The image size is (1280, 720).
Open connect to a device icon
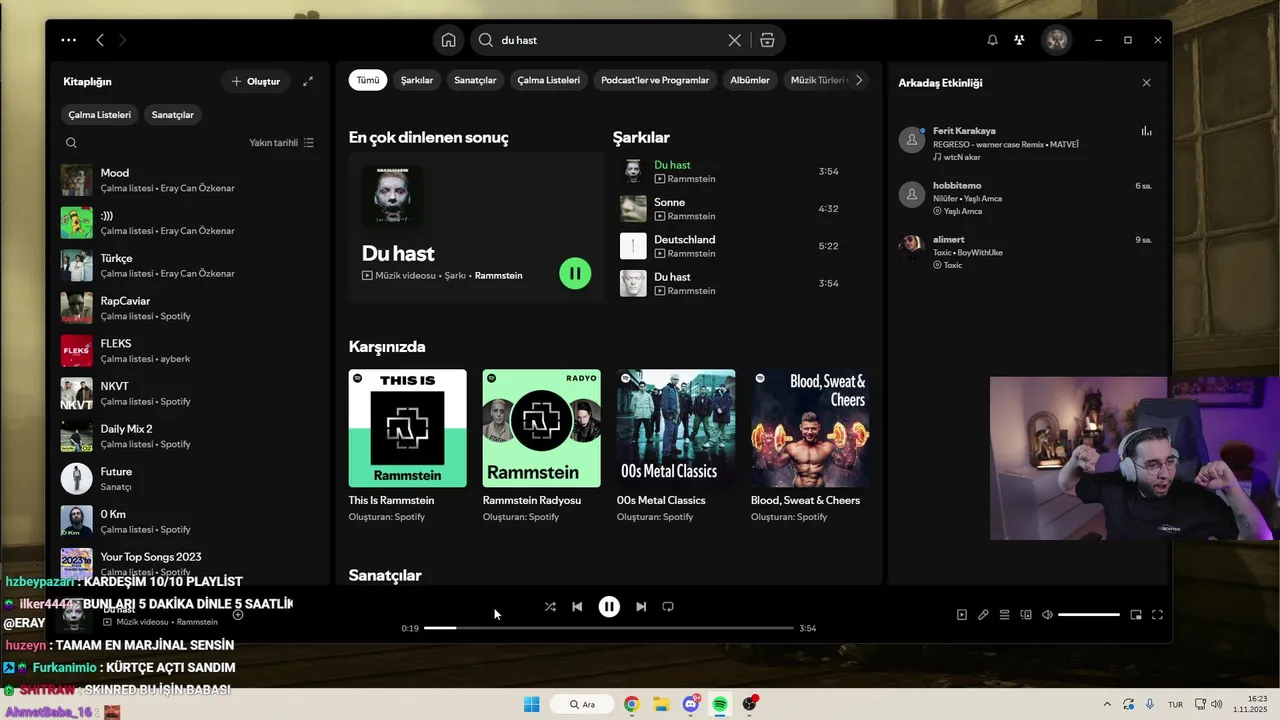pos(1026,615)
